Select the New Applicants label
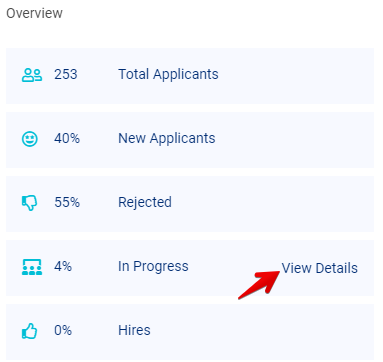 [167, 138]
